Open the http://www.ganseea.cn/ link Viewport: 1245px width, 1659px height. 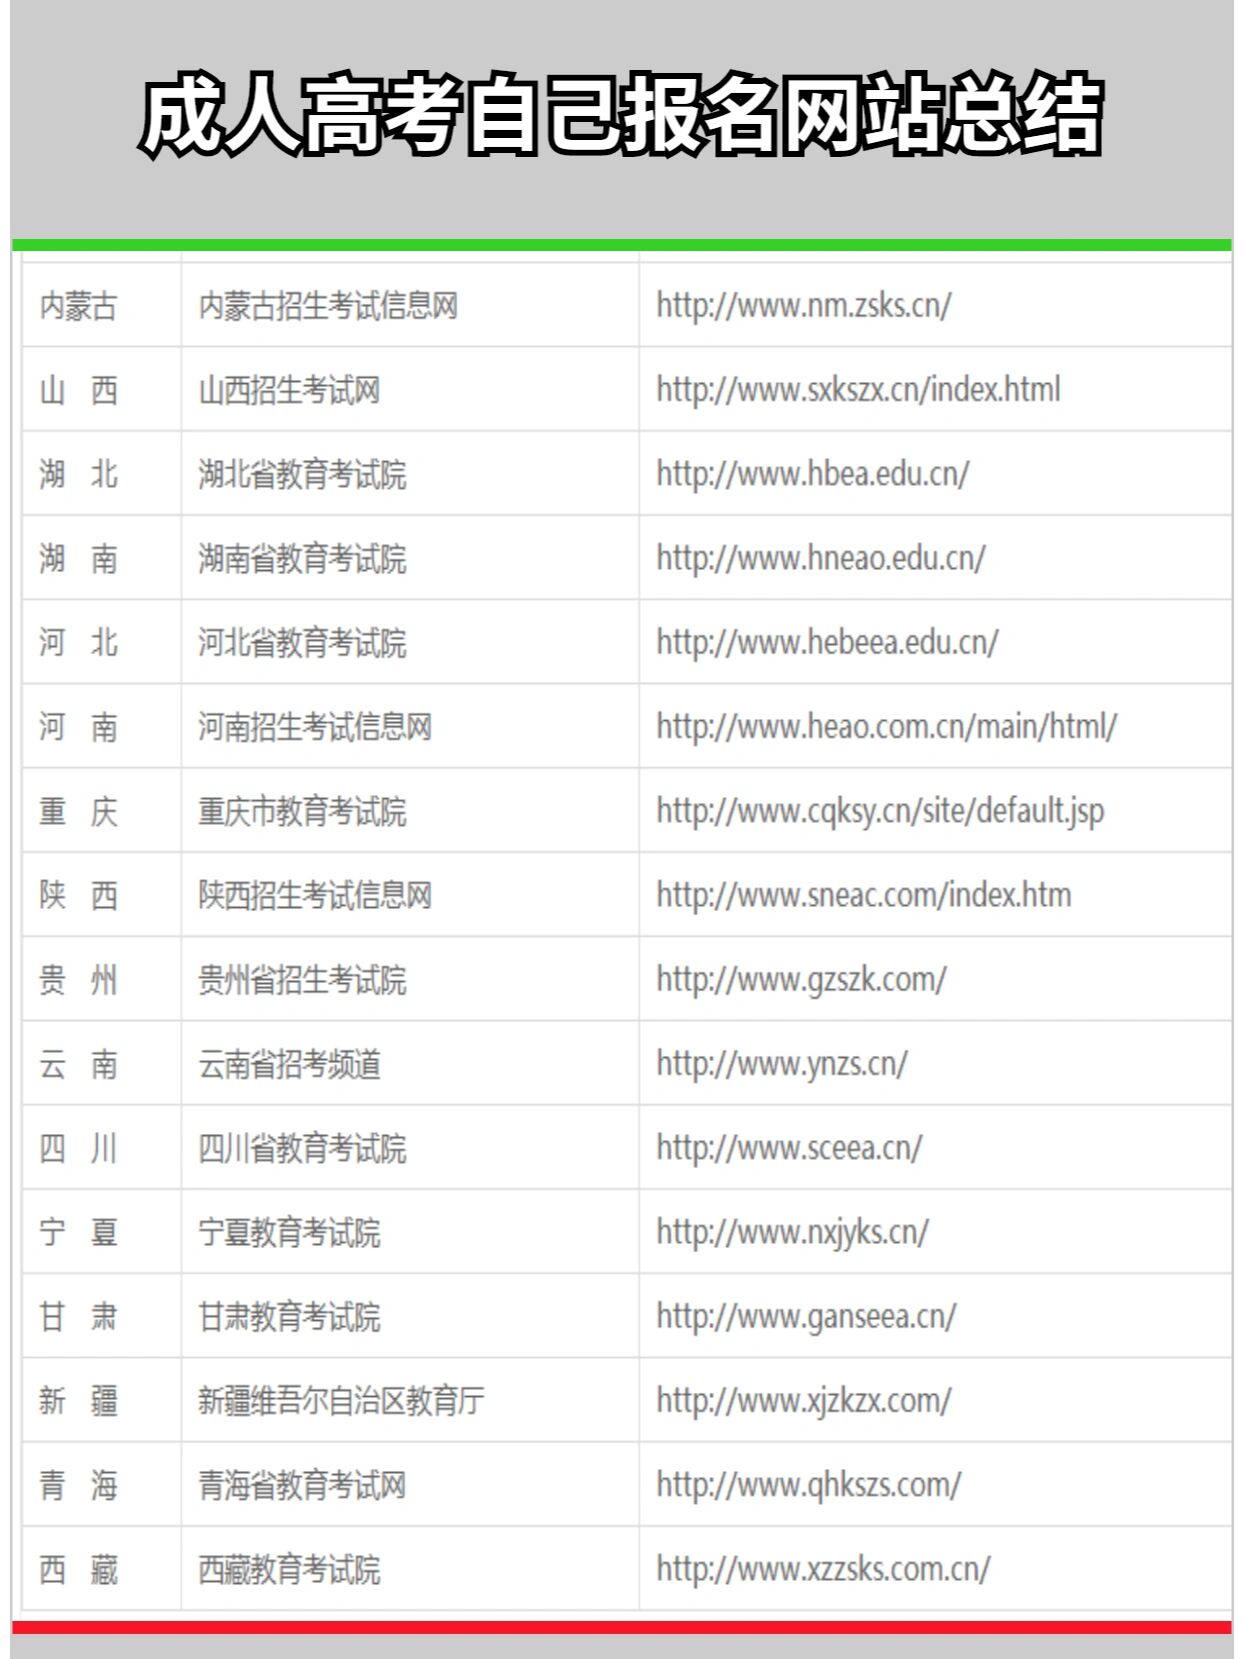(x=806, y=1315)
